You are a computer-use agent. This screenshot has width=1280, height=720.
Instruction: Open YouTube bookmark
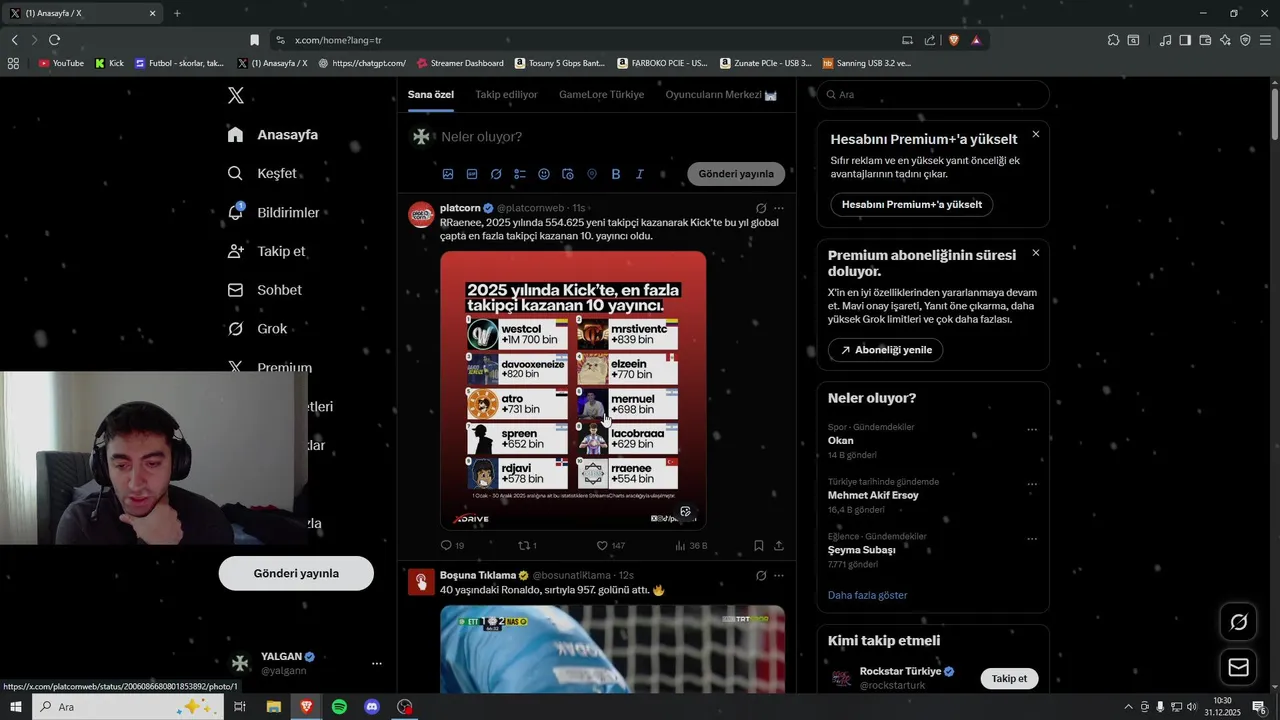pos(61,63)
